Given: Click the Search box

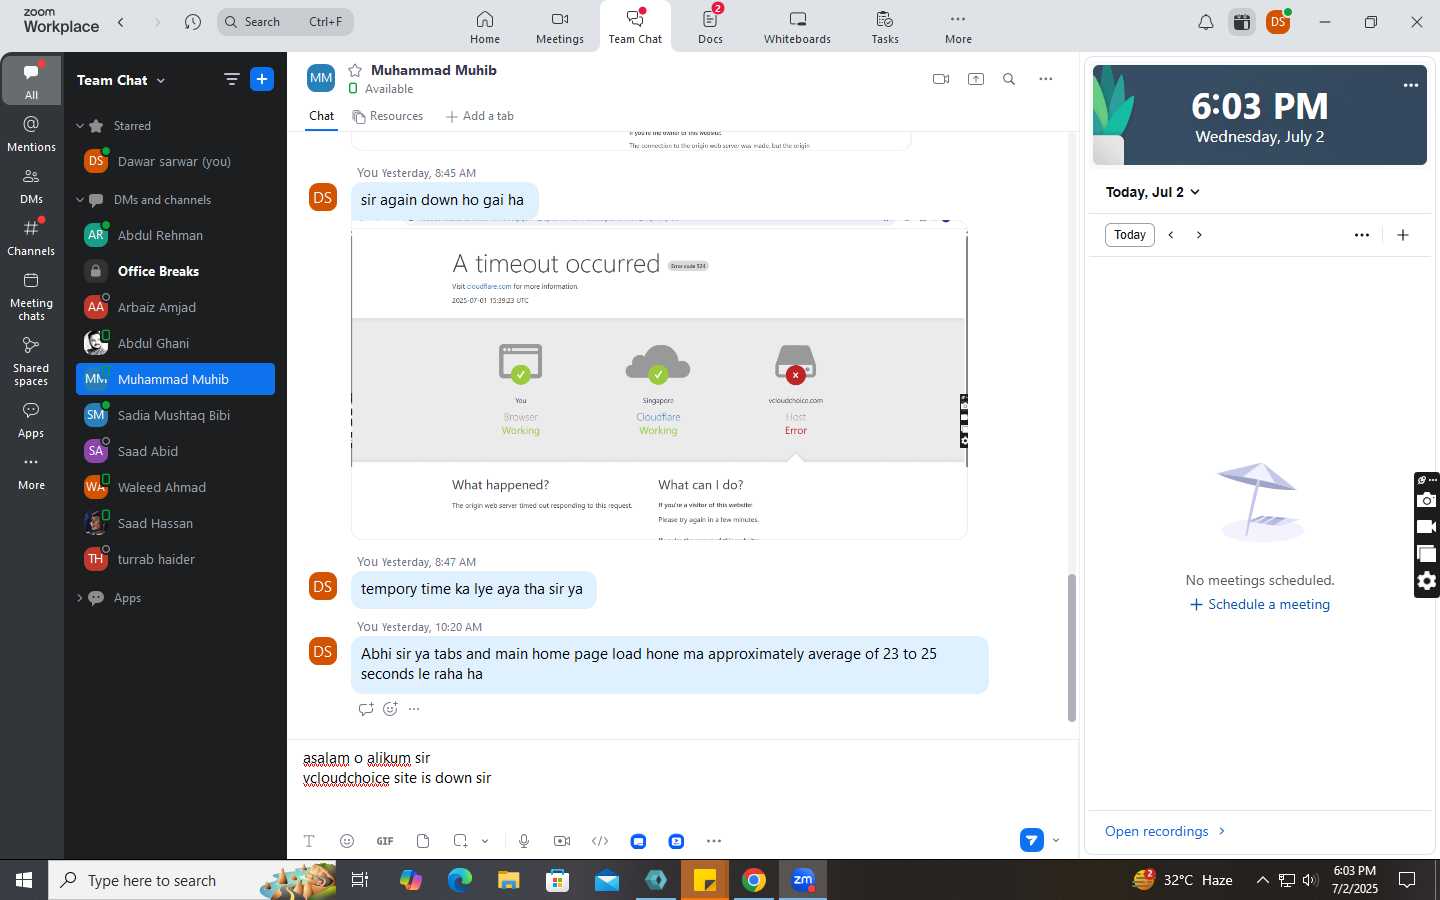Looking at the screenshot, I should pos(285,21).
